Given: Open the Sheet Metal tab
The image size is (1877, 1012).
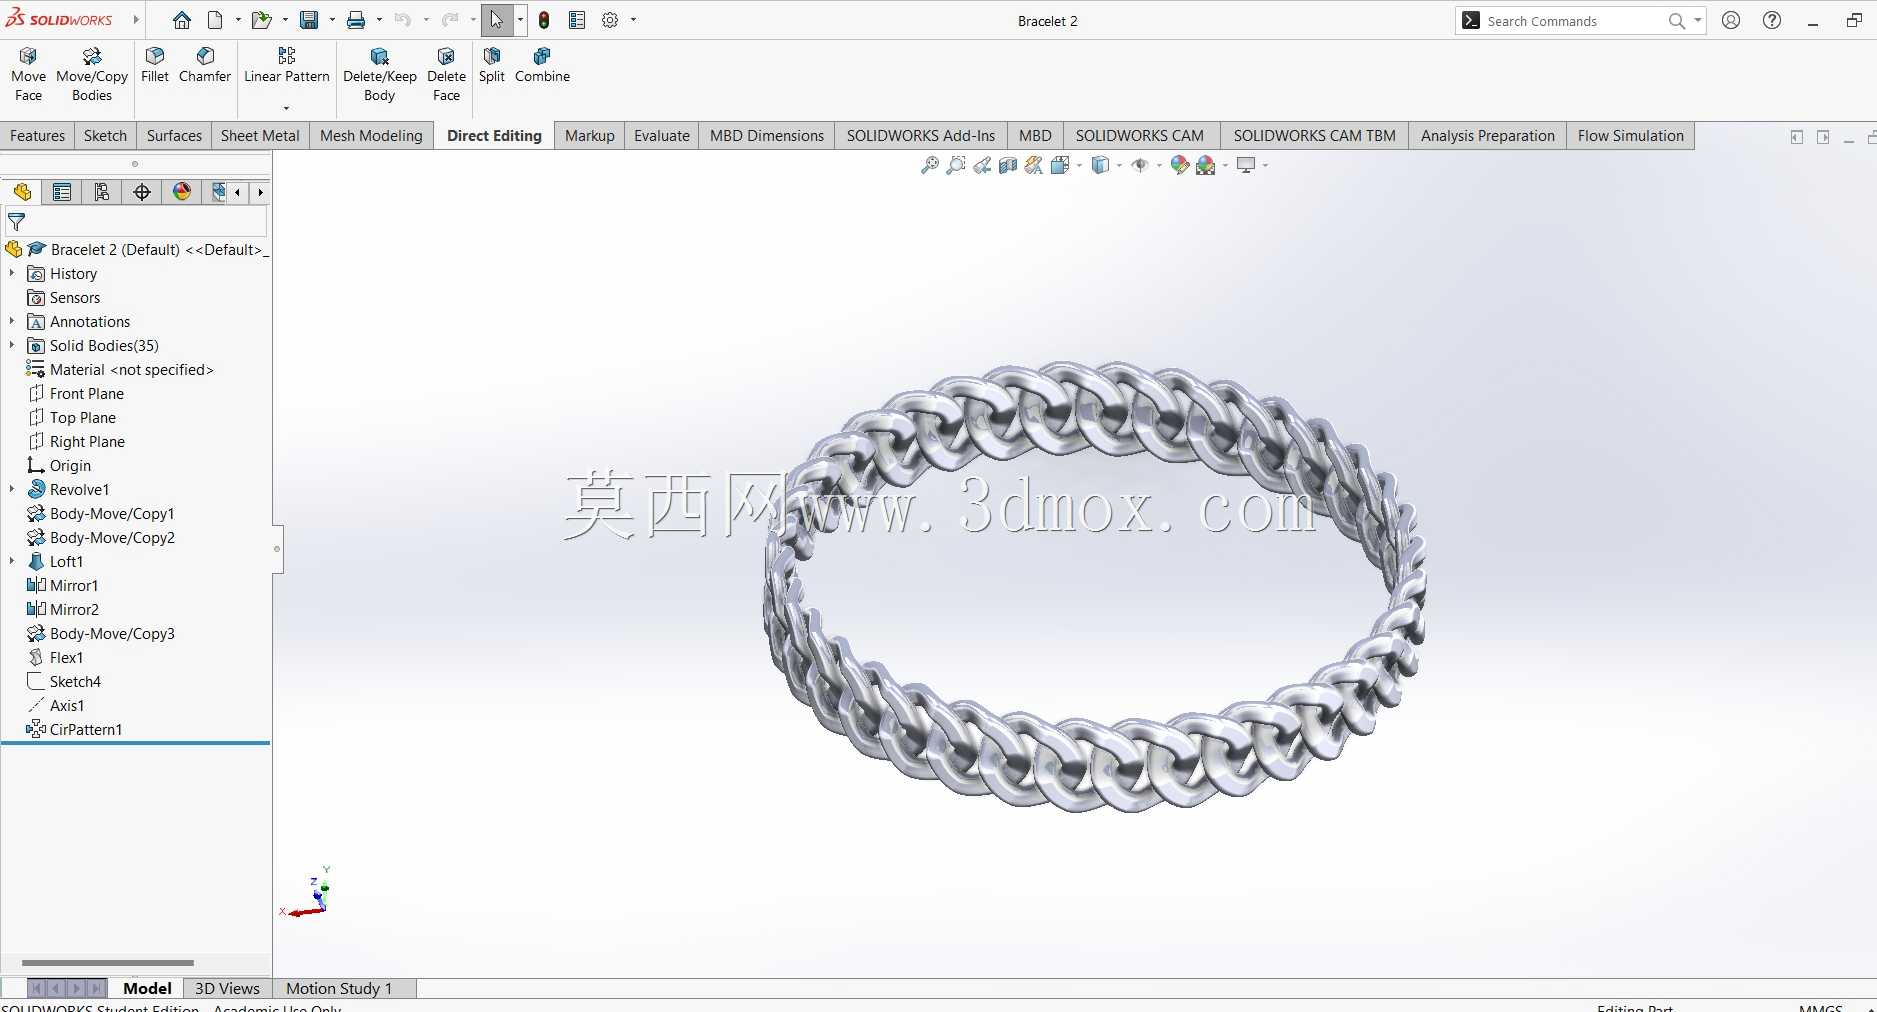Looking at the screenshot, I should tap(260, 136).
